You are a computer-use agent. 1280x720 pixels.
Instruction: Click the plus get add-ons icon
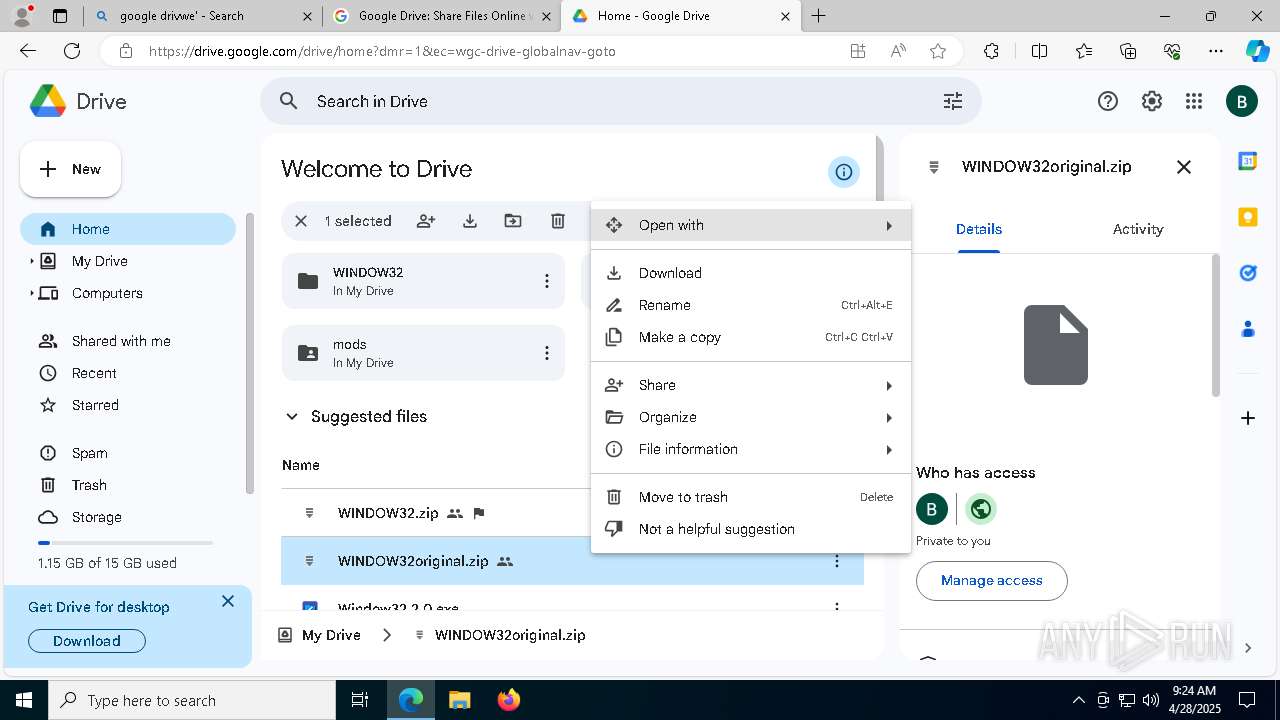coord(1248,418)
